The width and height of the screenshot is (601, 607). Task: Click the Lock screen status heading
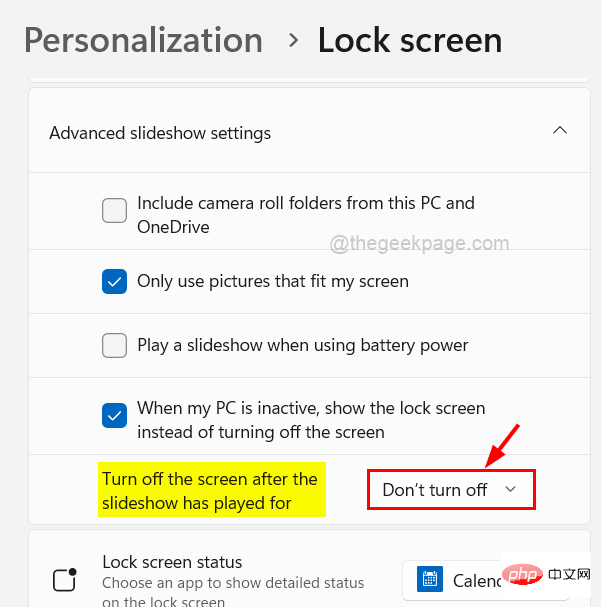pos(172,562)
